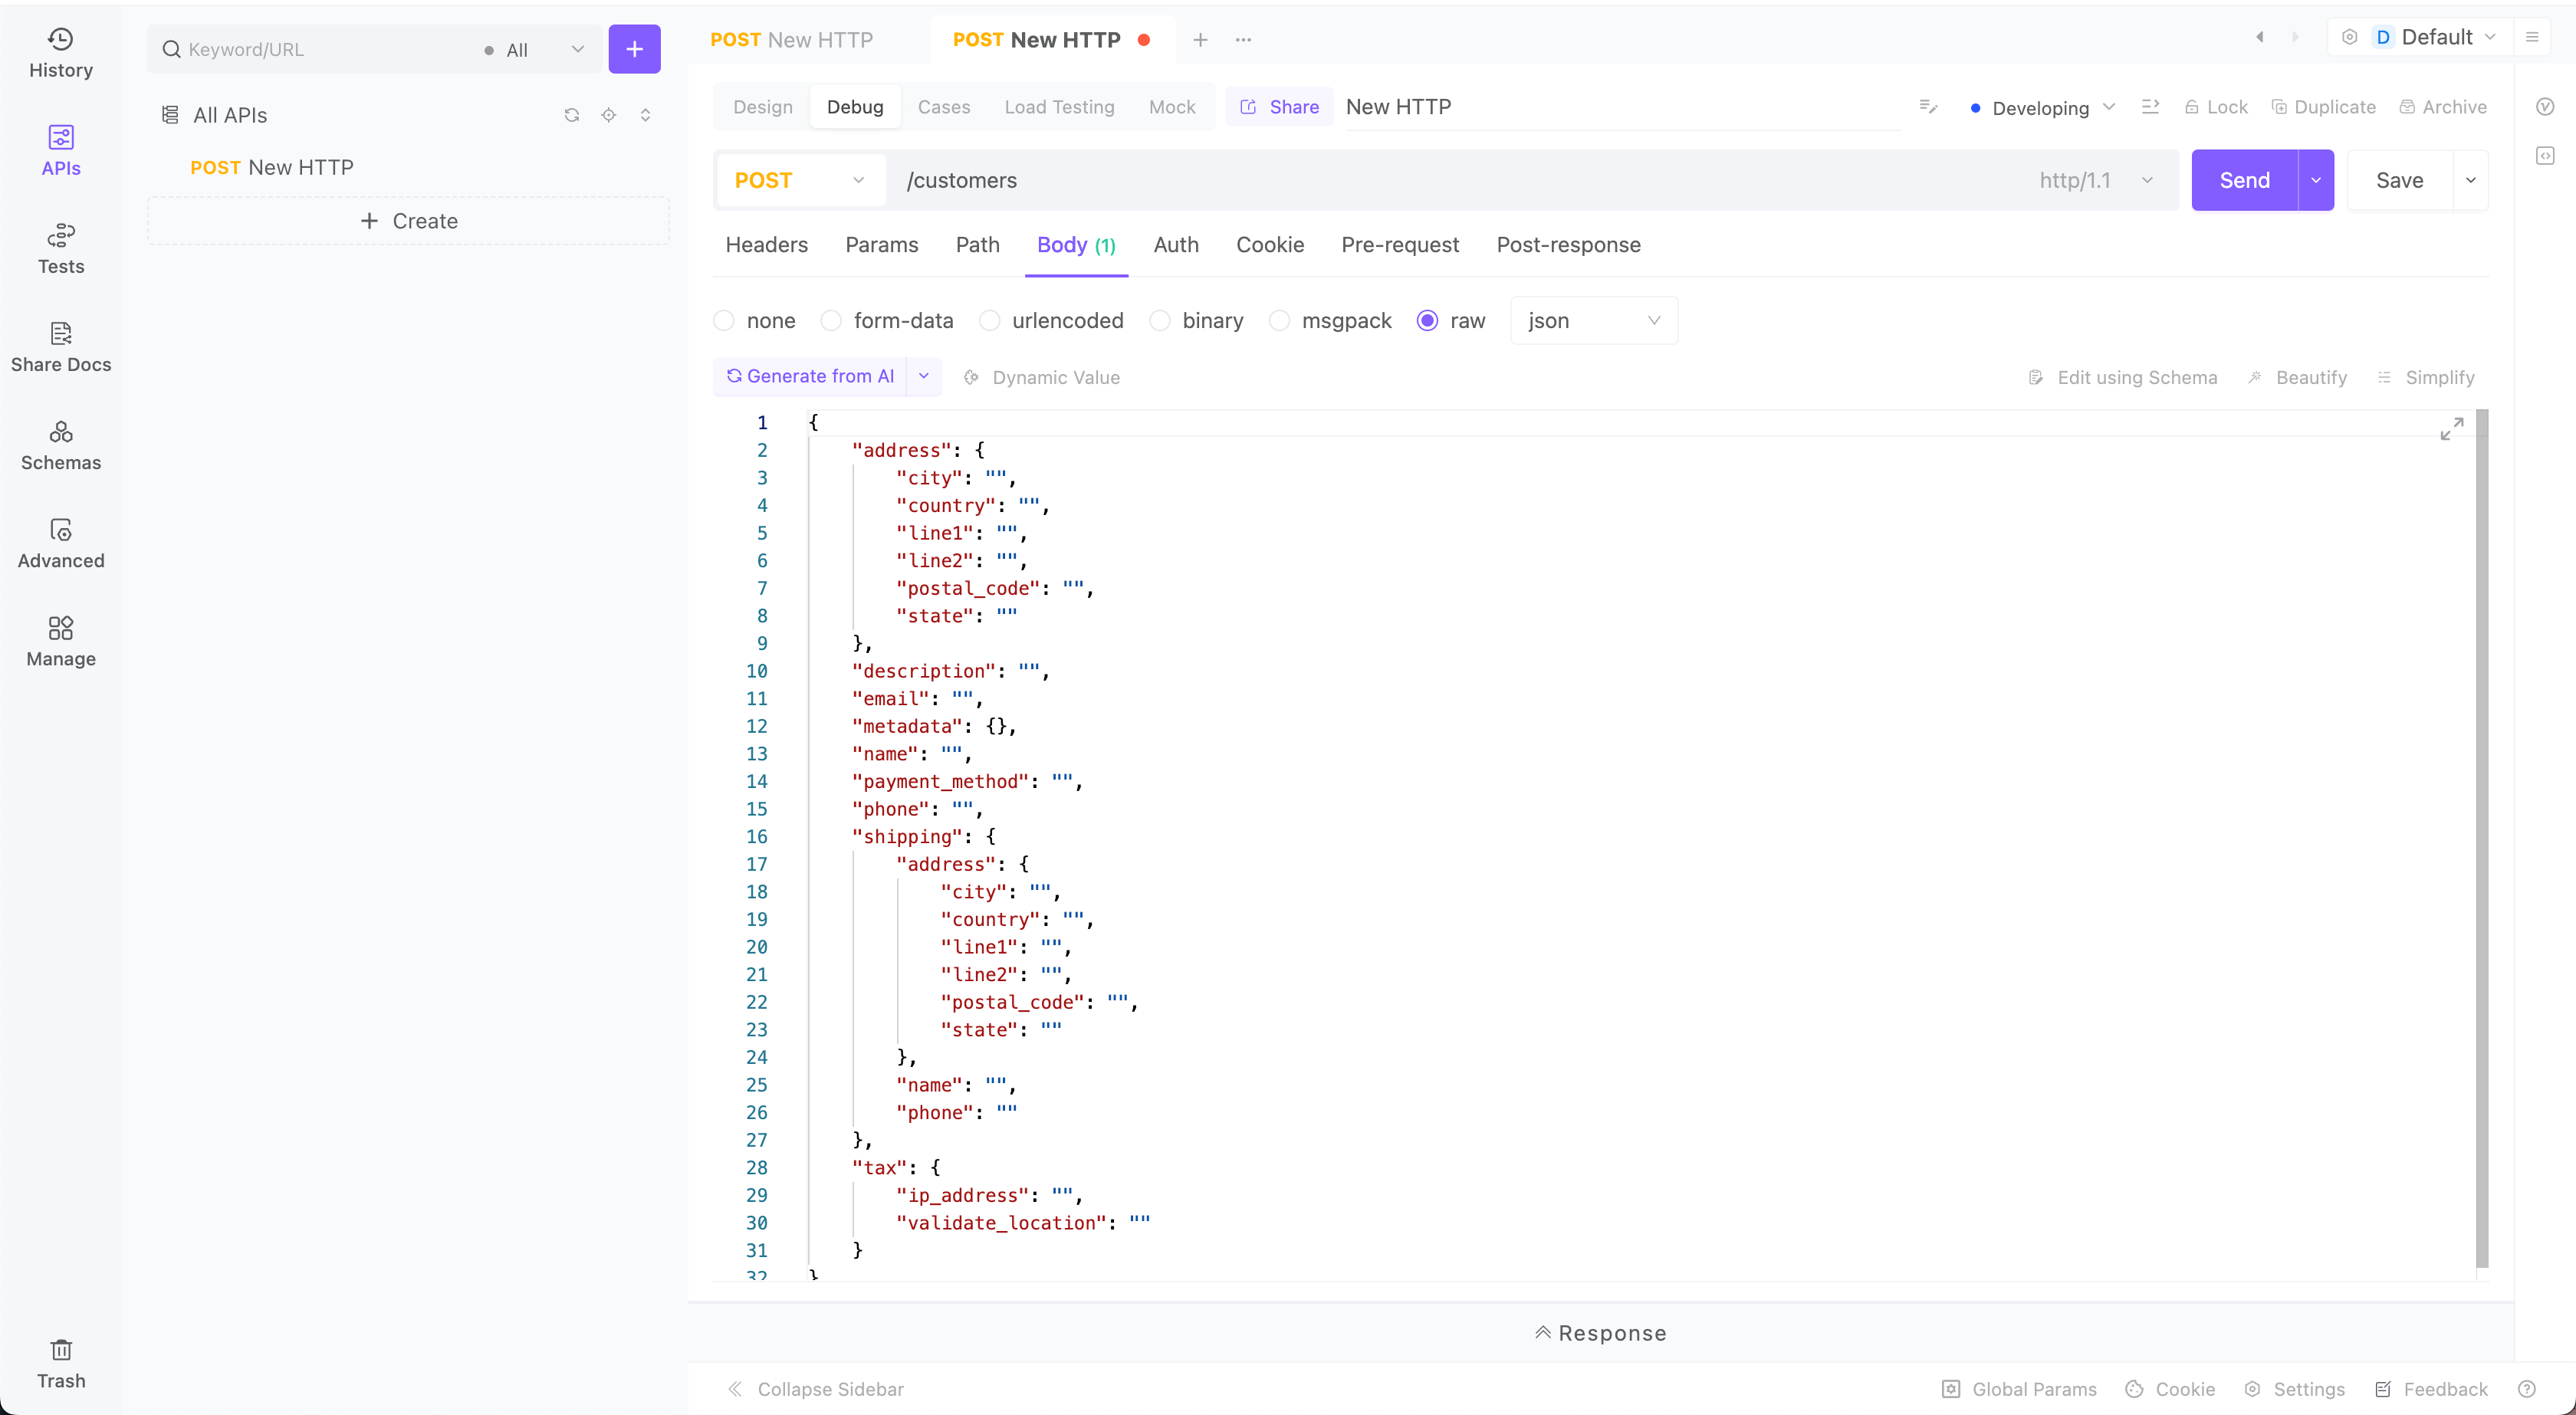Open the Pre-request tab
This screenshot has height=1415, width=2576.
(1400, 245)
